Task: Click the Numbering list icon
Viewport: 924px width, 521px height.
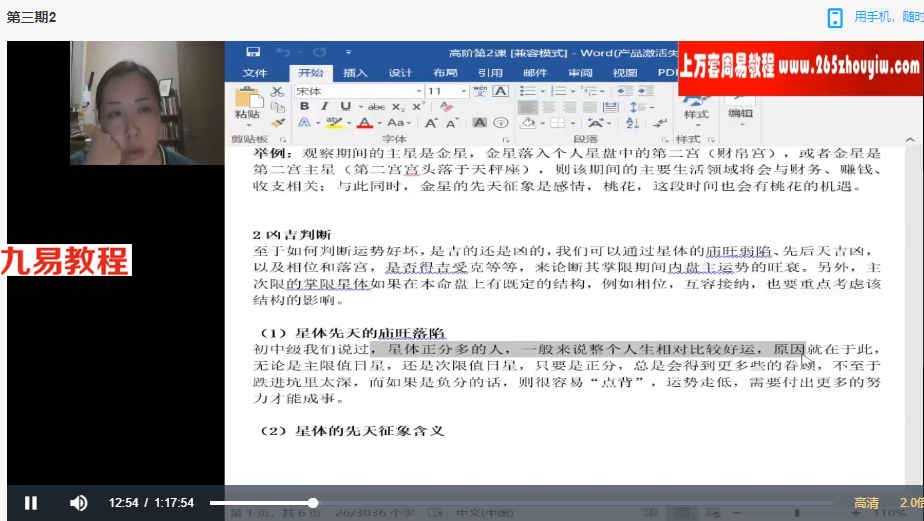Action: 558,91
